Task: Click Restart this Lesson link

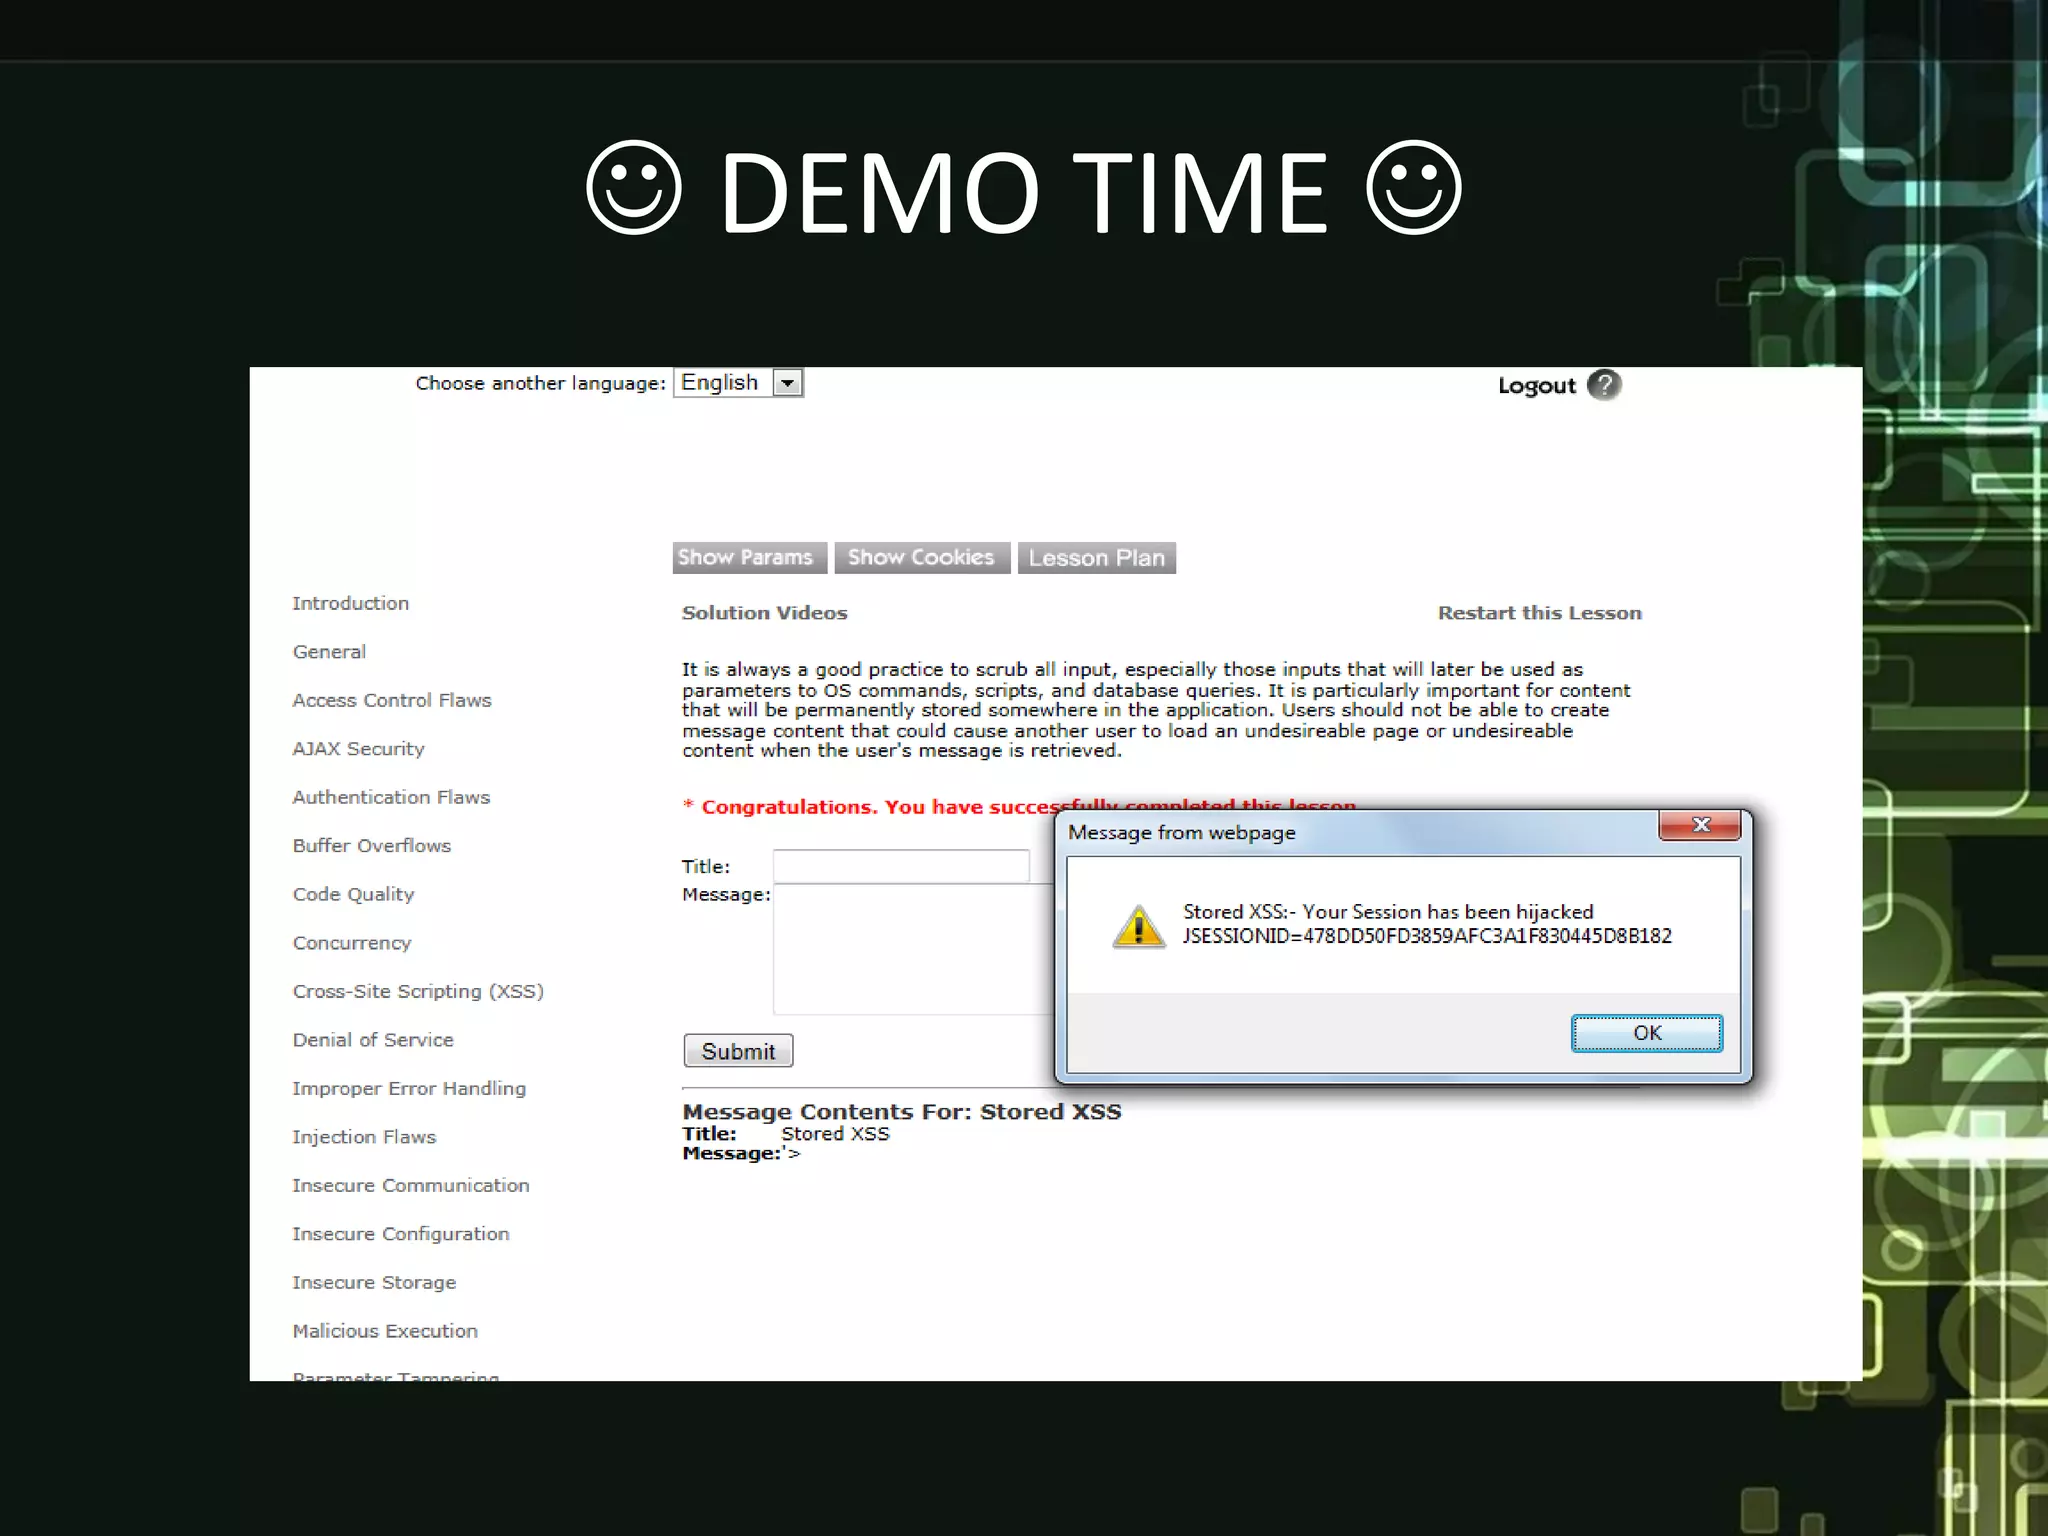Action: pyautogui.click(x=1539, y=613)
